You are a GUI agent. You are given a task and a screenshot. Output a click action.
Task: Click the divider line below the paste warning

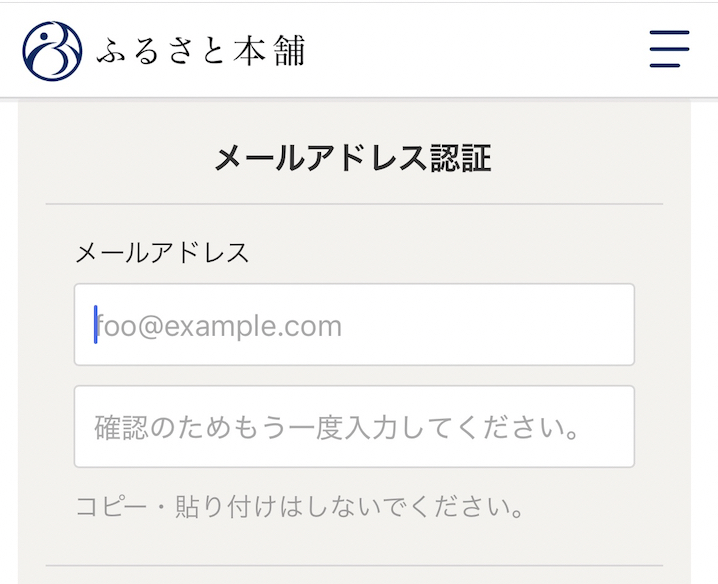(354, 567)
